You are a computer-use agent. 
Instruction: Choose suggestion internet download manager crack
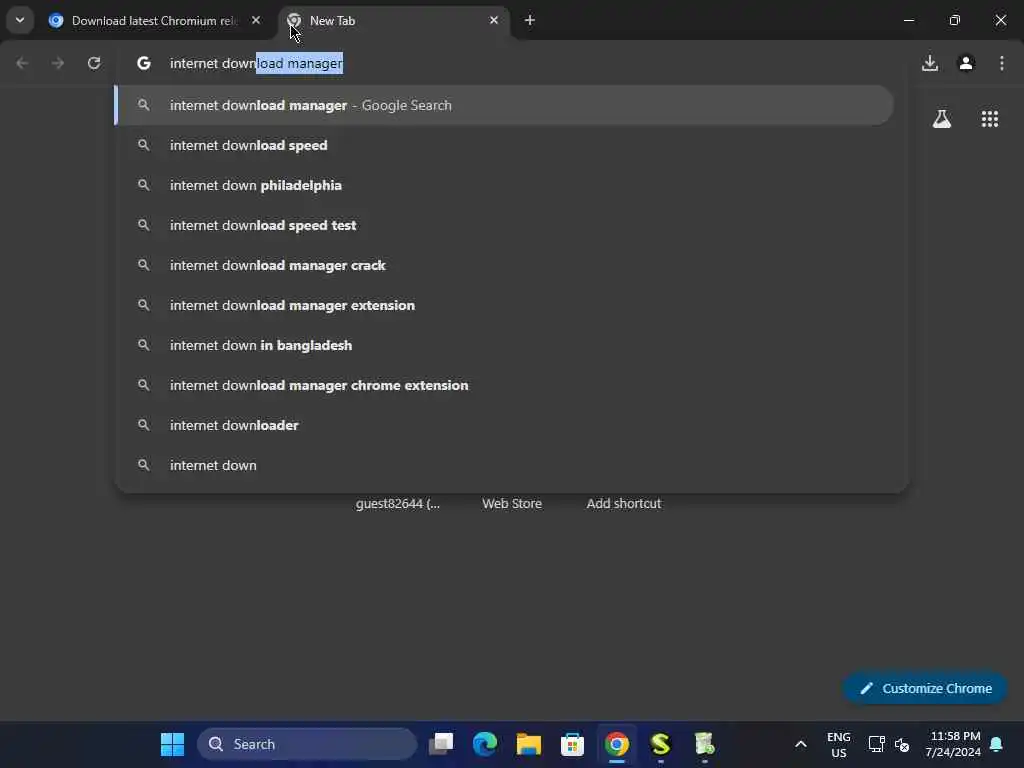(504, 265)
